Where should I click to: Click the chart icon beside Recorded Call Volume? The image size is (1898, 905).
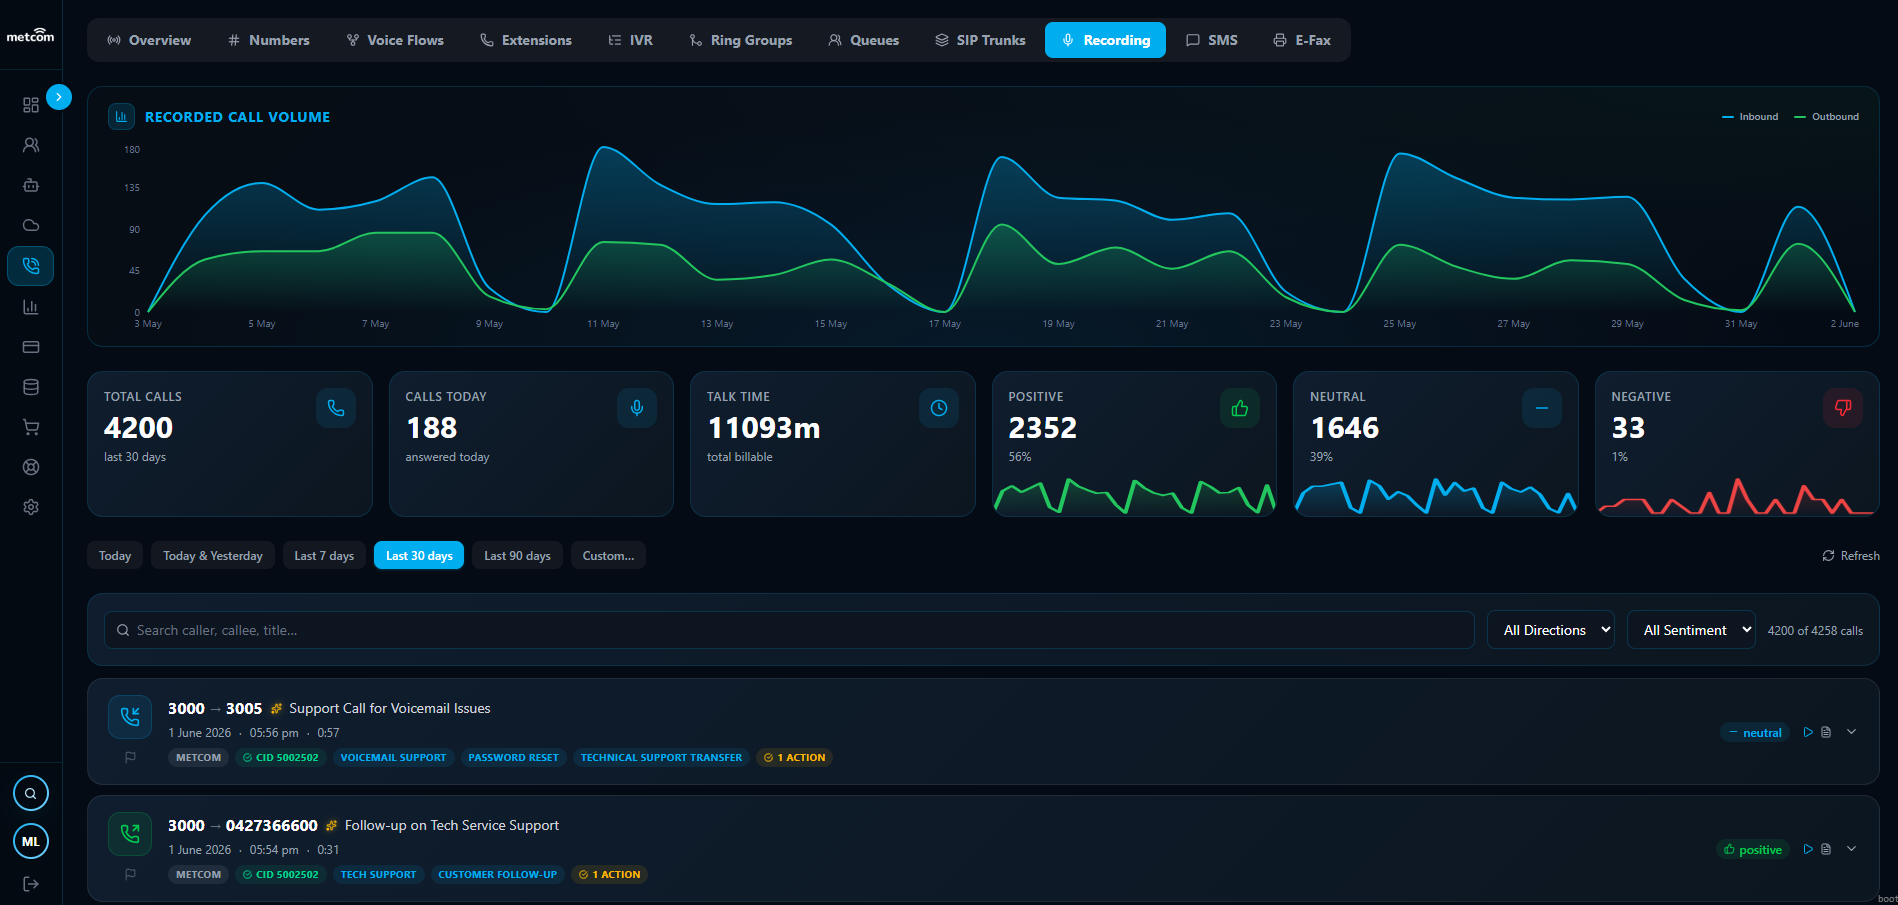[x=121, y=117]
